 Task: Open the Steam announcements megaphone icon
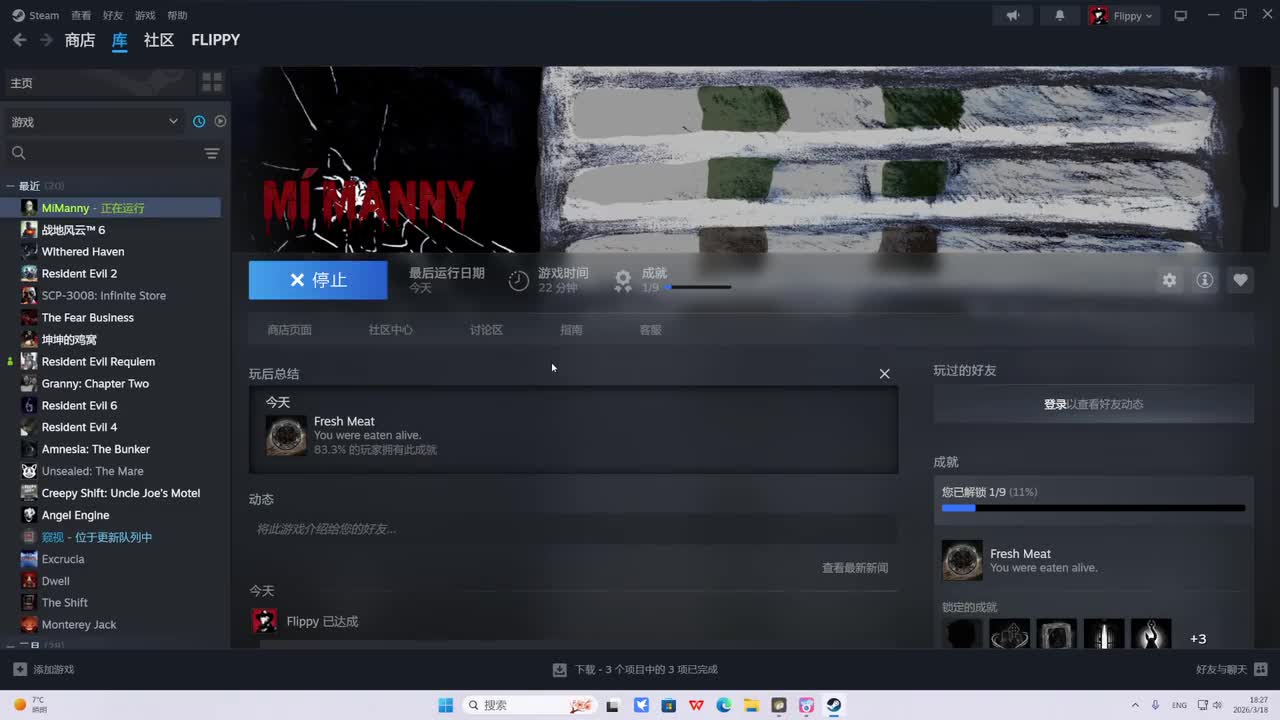click(x=1013, y=15)
